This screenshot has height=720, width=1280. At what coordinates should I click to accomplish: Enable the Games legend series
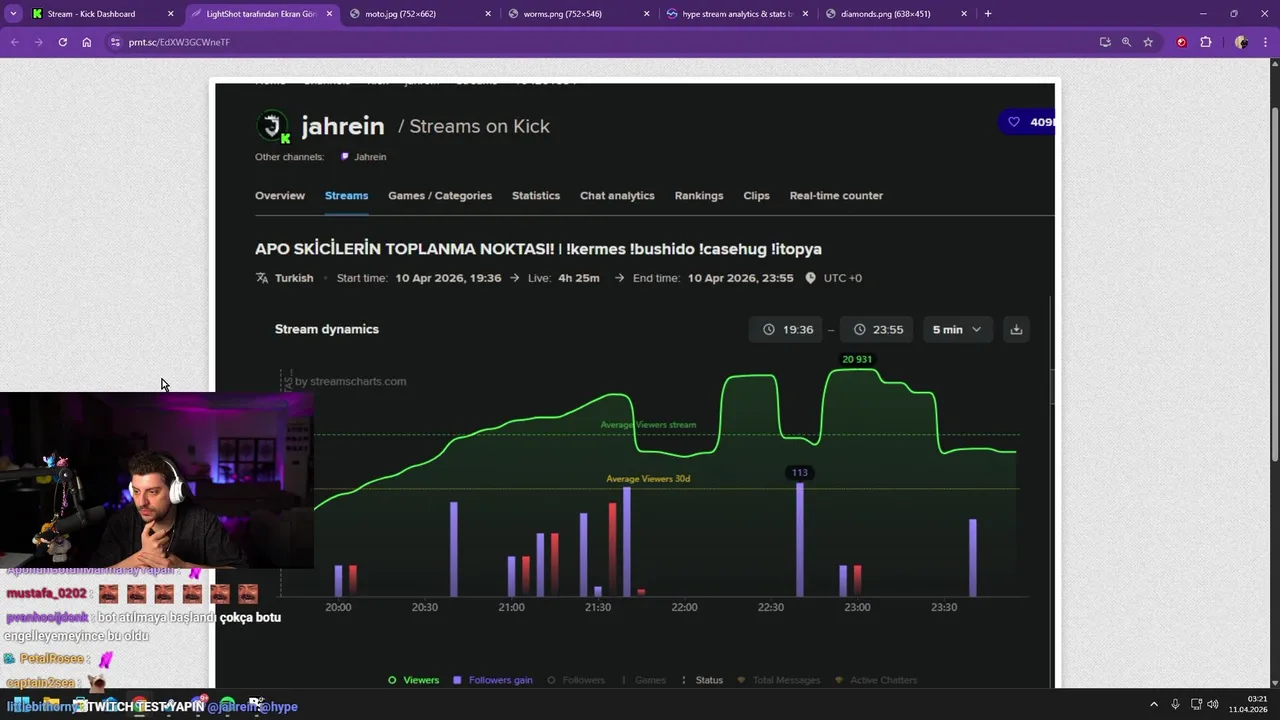[642, 680]
